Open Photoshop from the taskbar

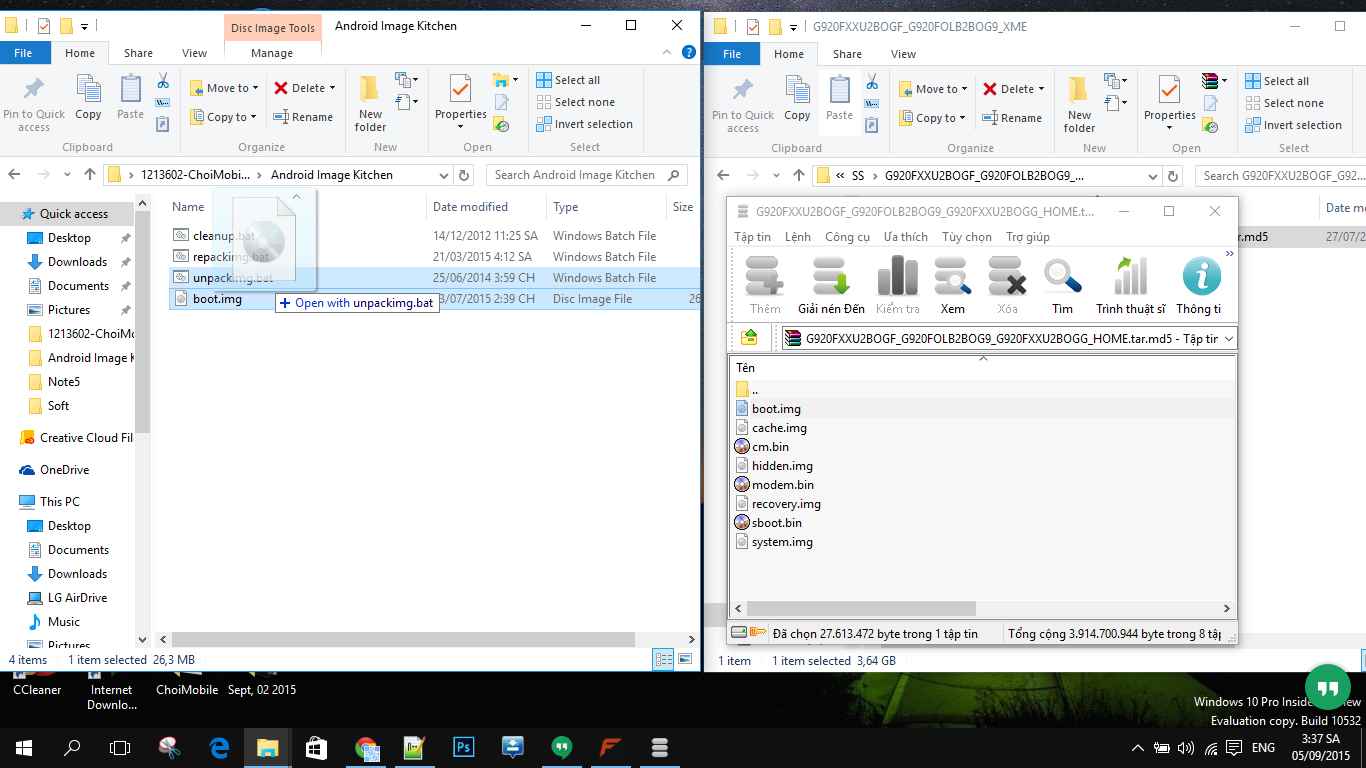(464, 747)
